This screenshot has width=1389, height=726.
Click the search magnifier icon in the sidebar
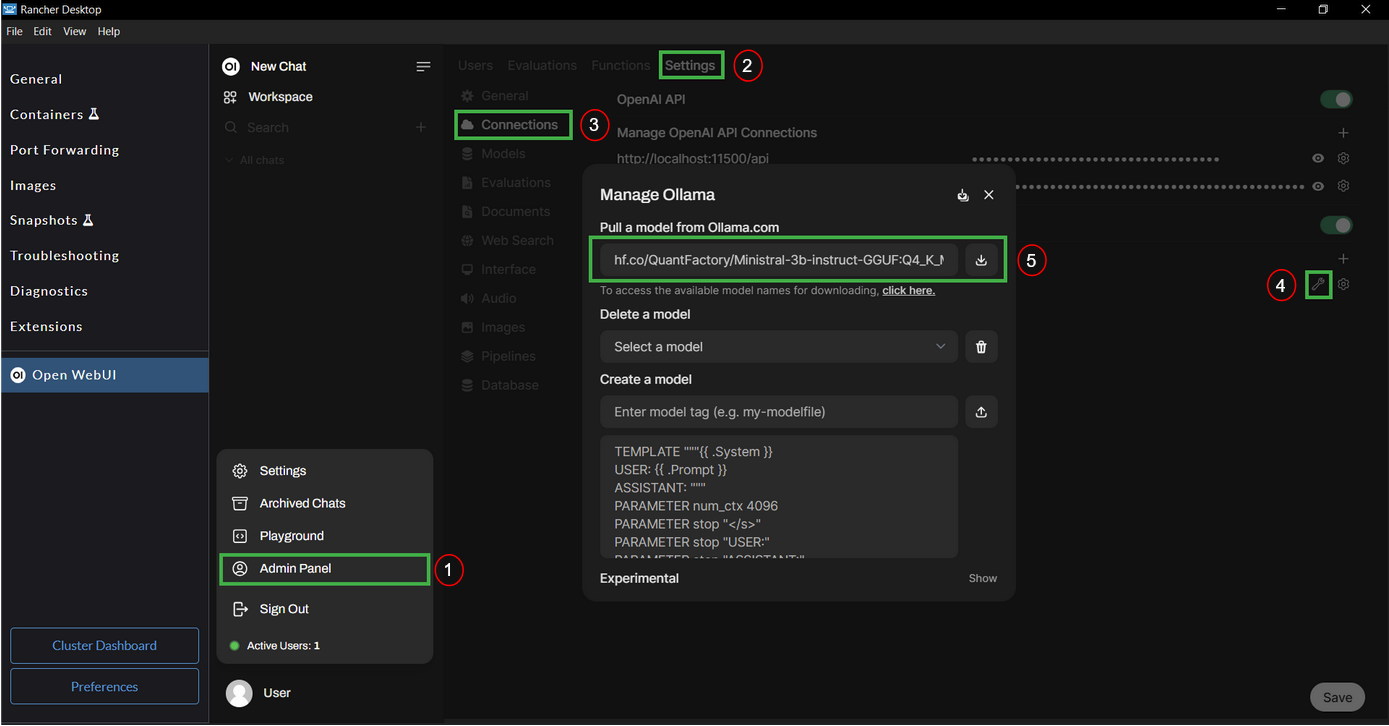231,127
